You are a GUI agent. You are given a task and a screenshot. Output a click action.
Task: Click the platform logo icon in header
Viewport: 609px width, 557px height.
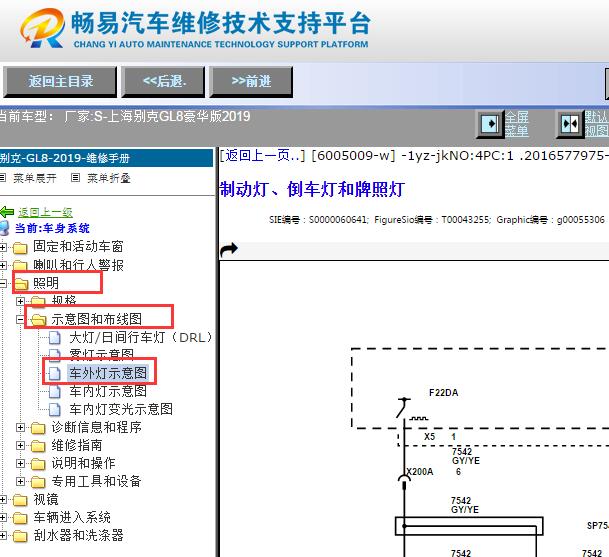point(42,28)
